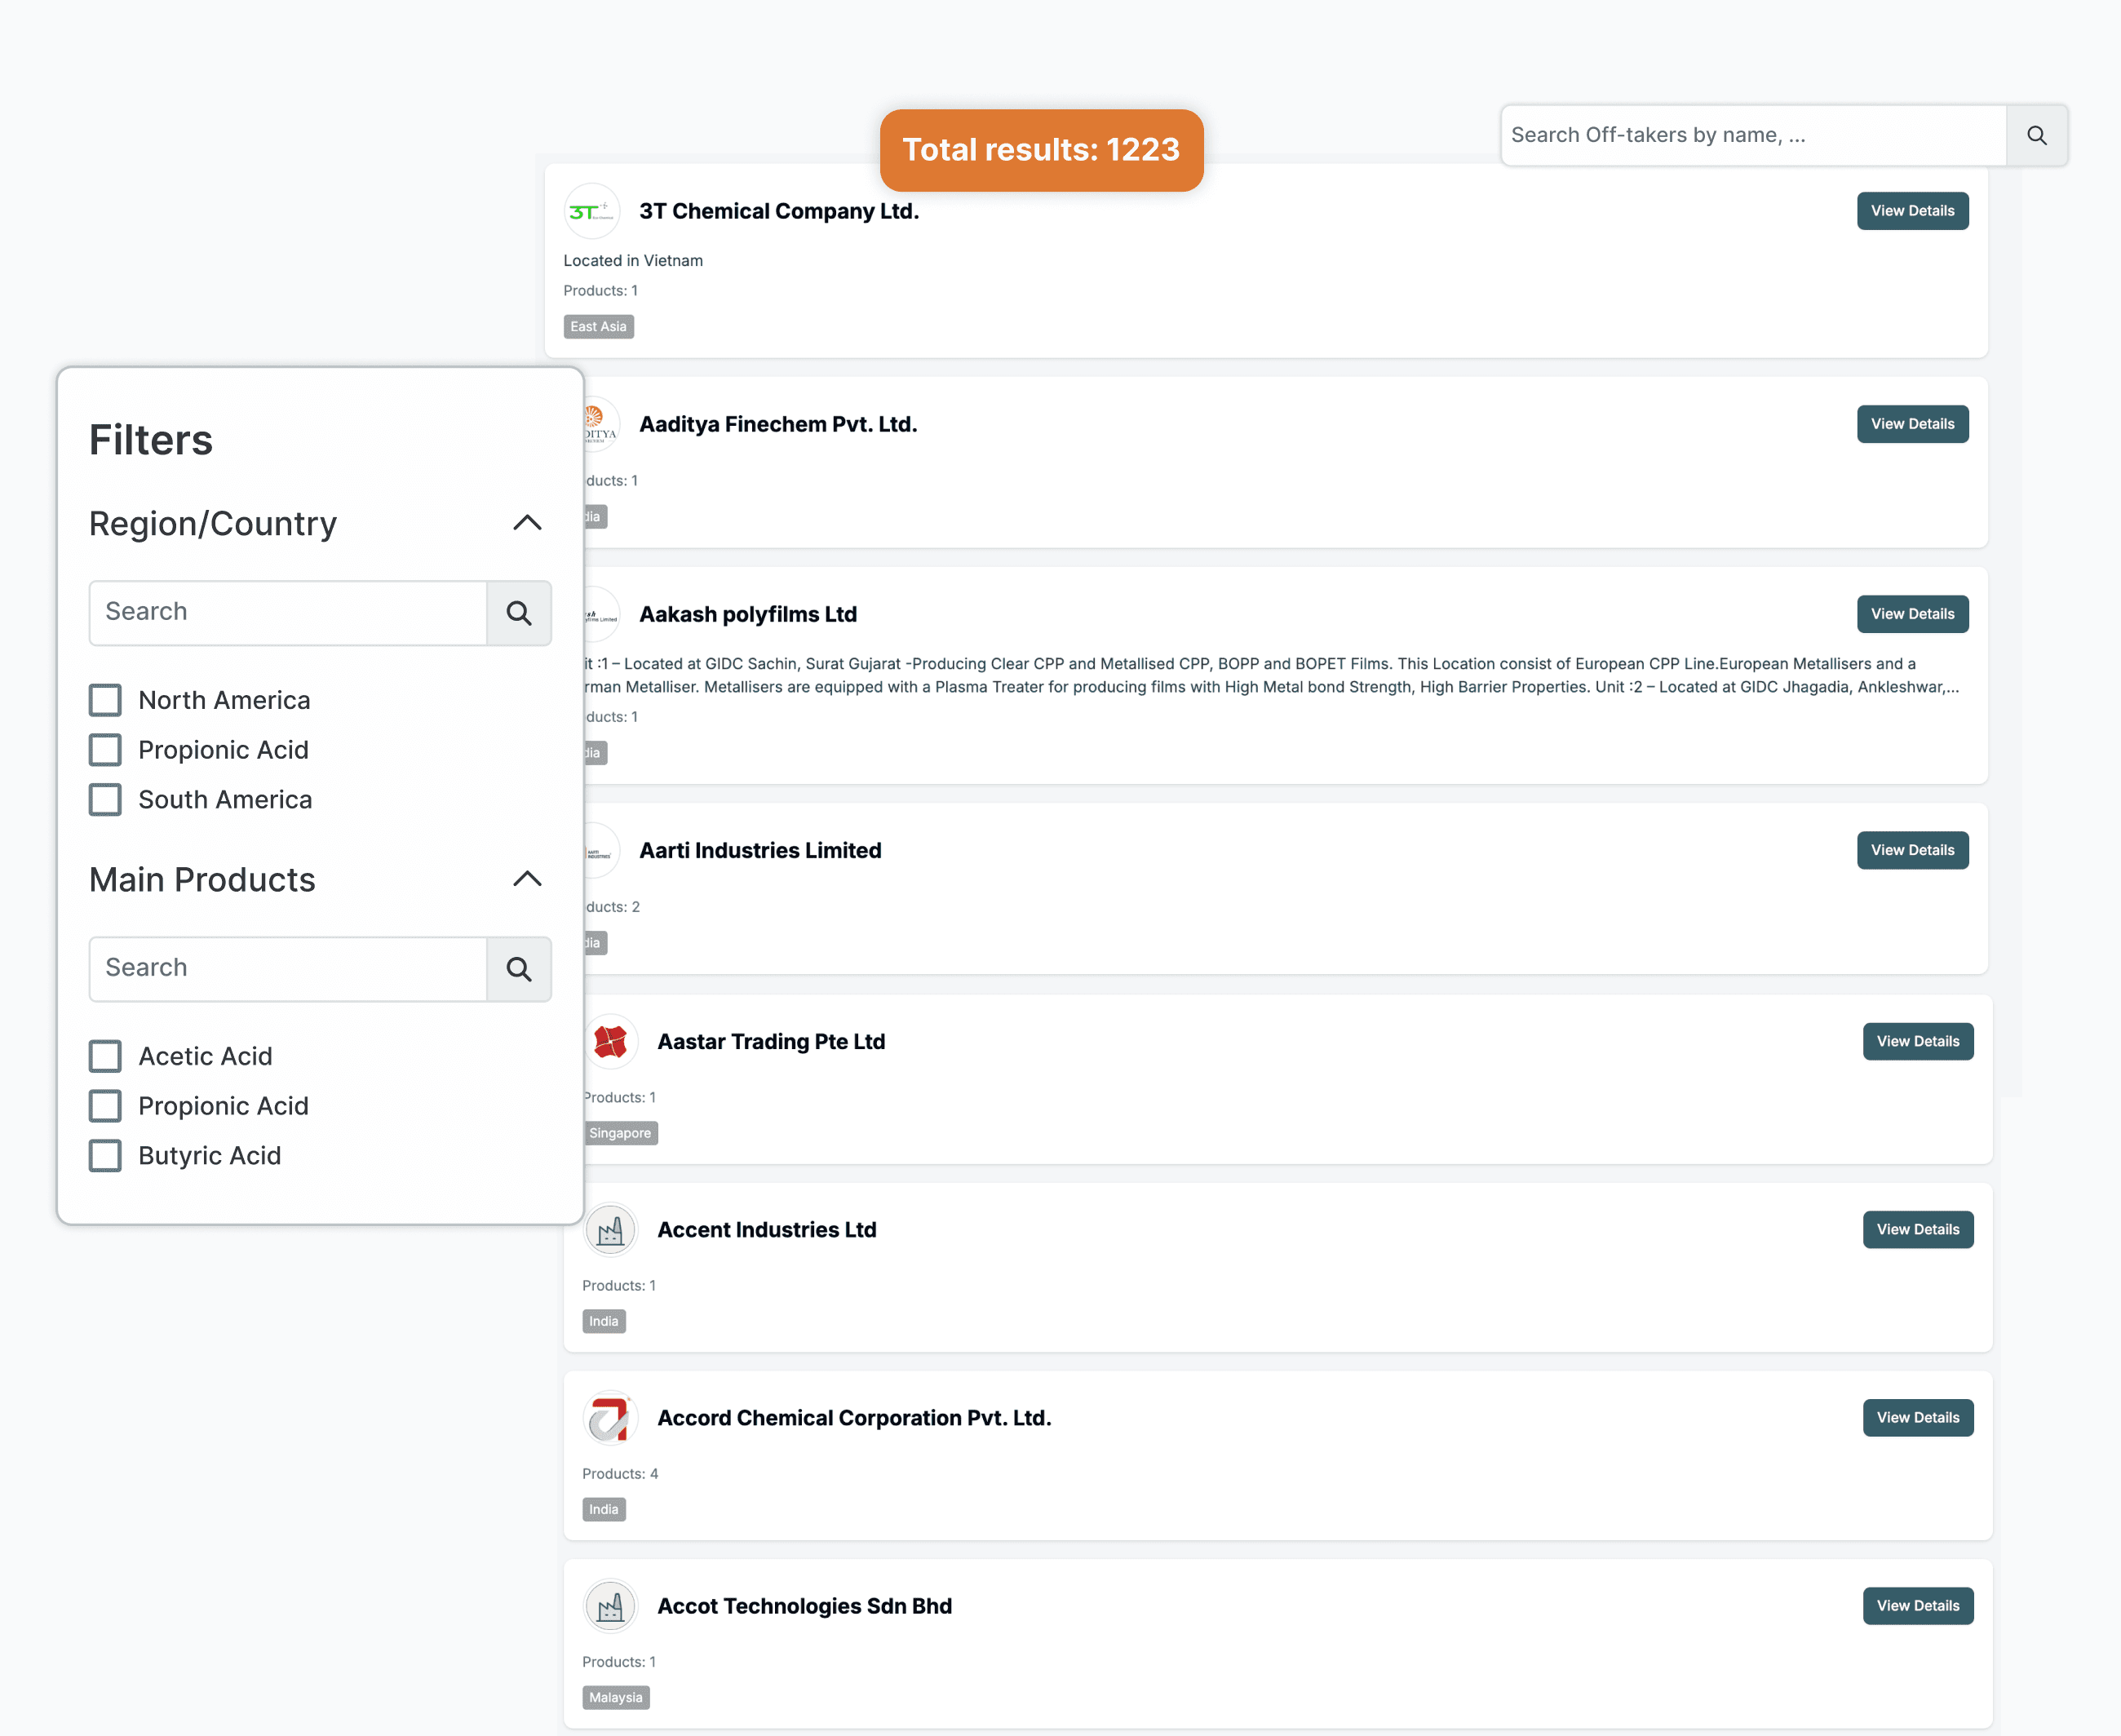Focus the Search Off-takers by name field
Image resolution: width=2121 pixels, height=1736 pixels.
1754,135
